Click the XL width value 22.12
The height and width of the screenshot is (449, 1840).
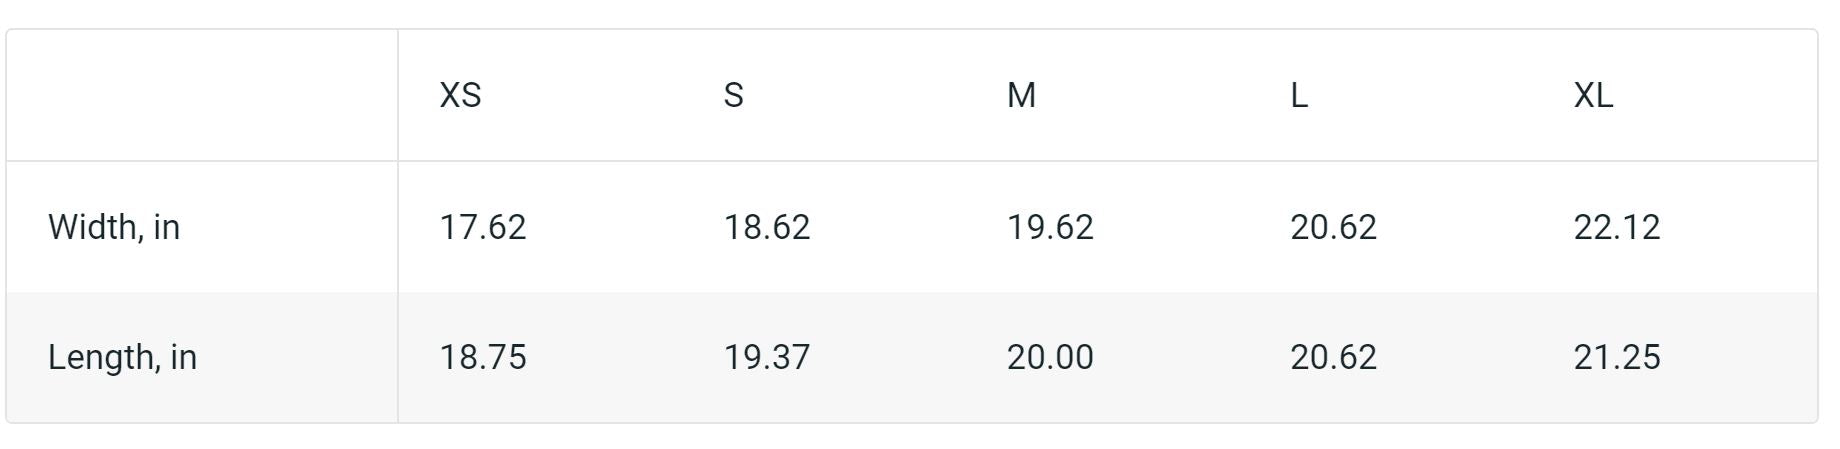[x=1617, y=227]
